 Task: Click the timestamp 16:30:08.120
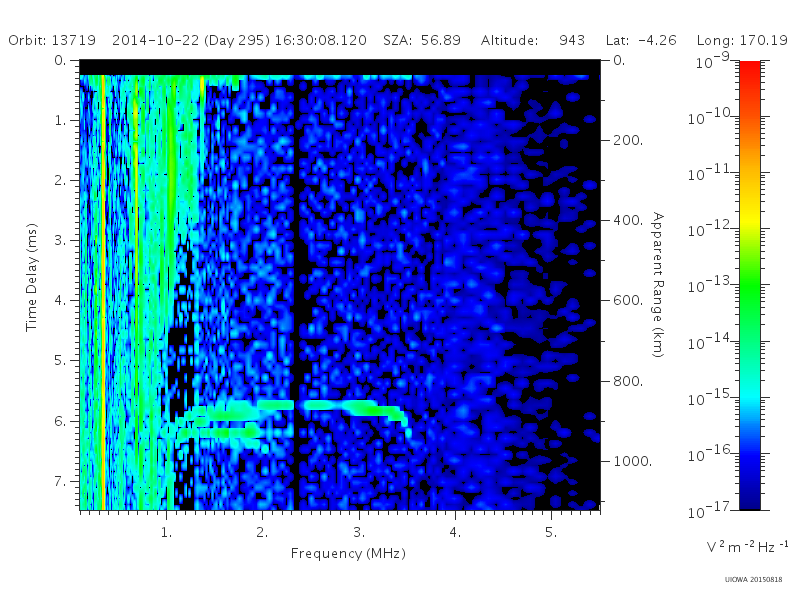[x=320, y=40]
